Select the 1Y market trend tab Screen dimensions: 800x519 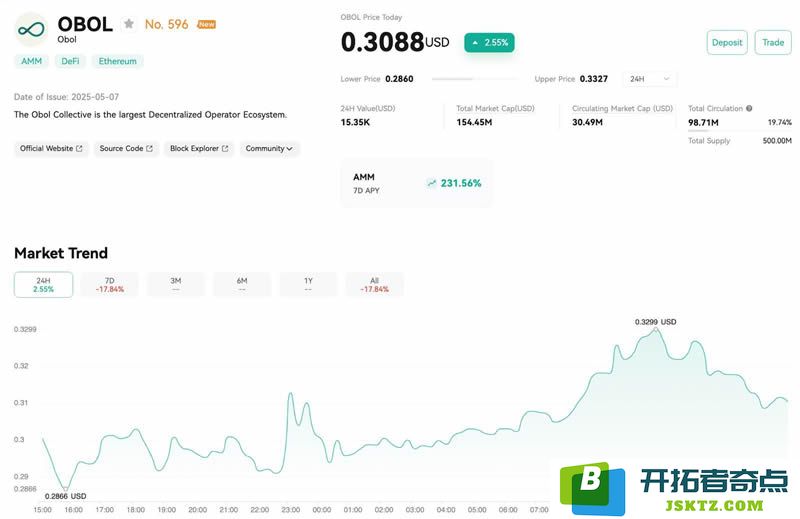(x=308, y=285)
